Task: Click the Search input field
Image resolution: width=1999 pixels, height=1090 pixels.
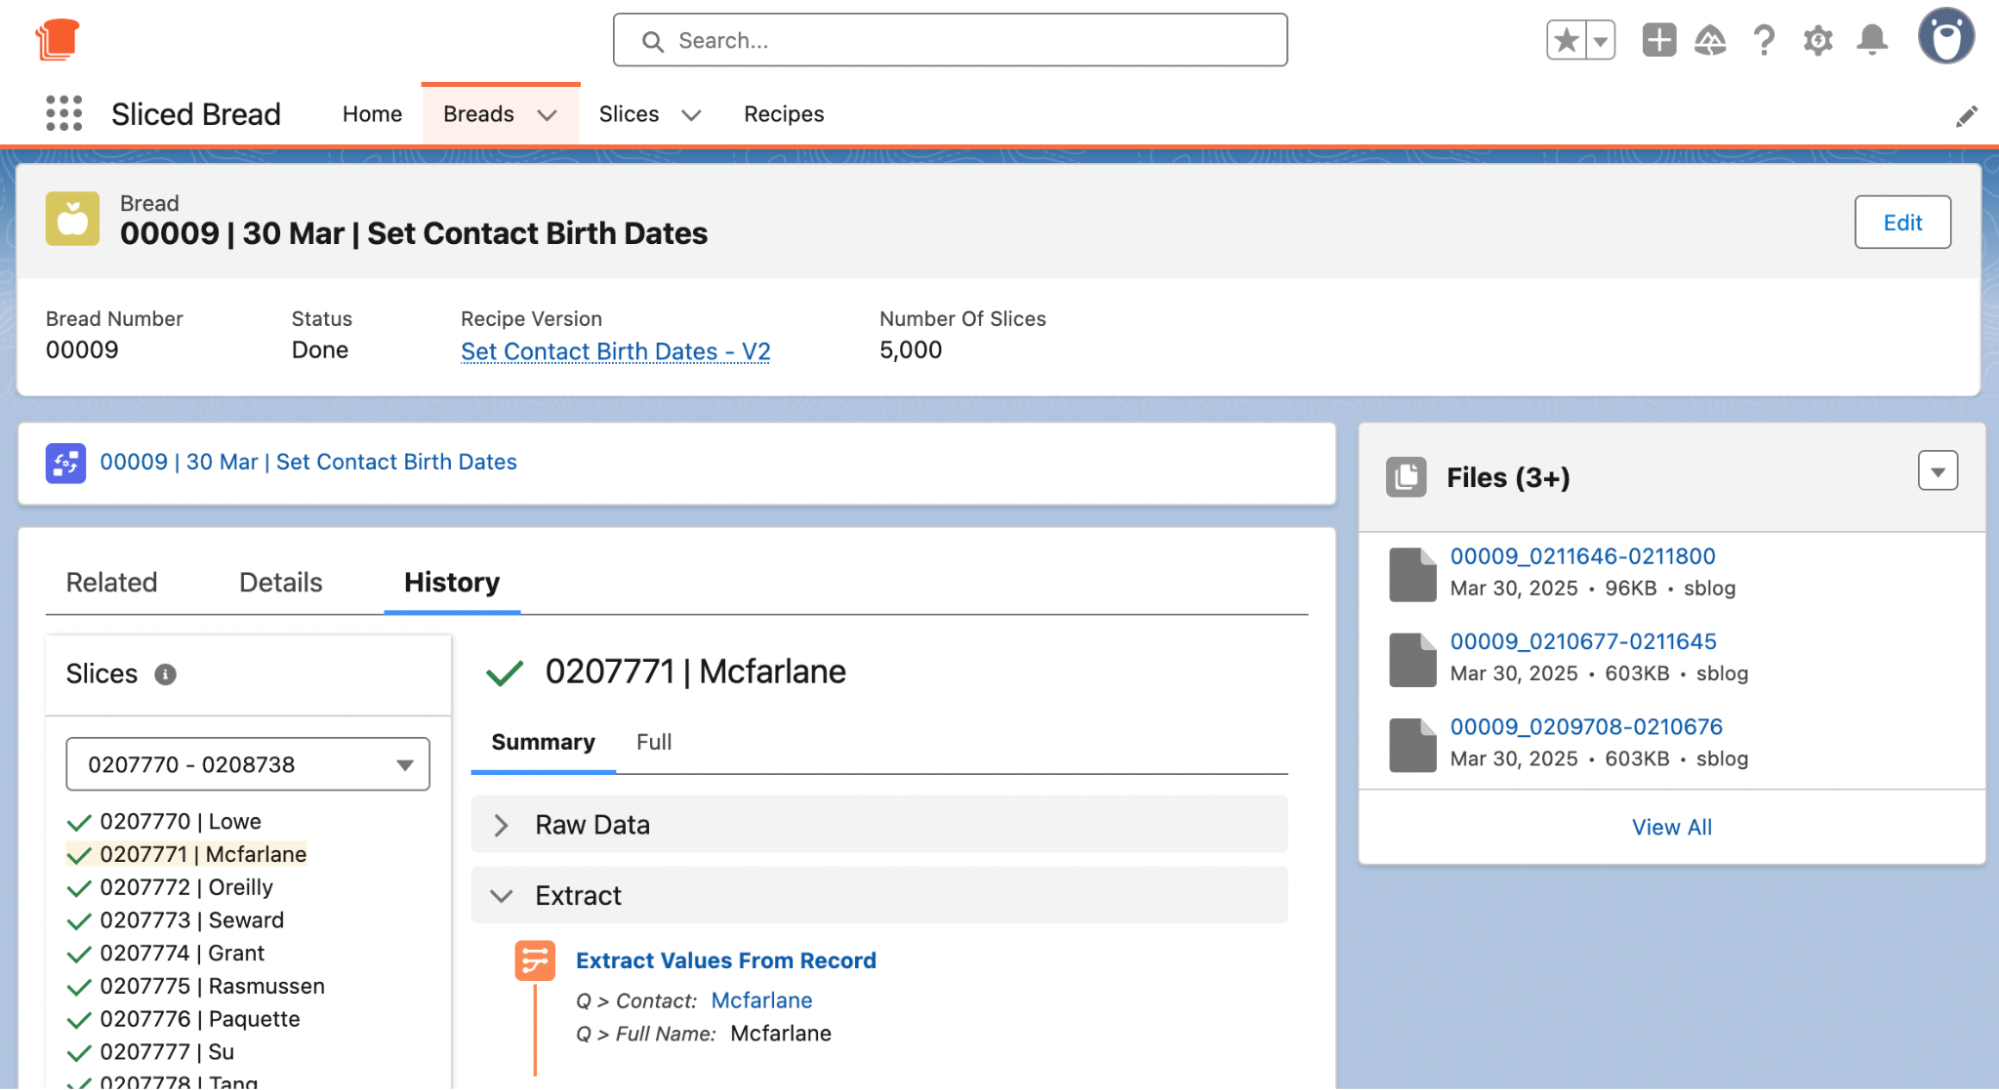Action: point(950,41)
